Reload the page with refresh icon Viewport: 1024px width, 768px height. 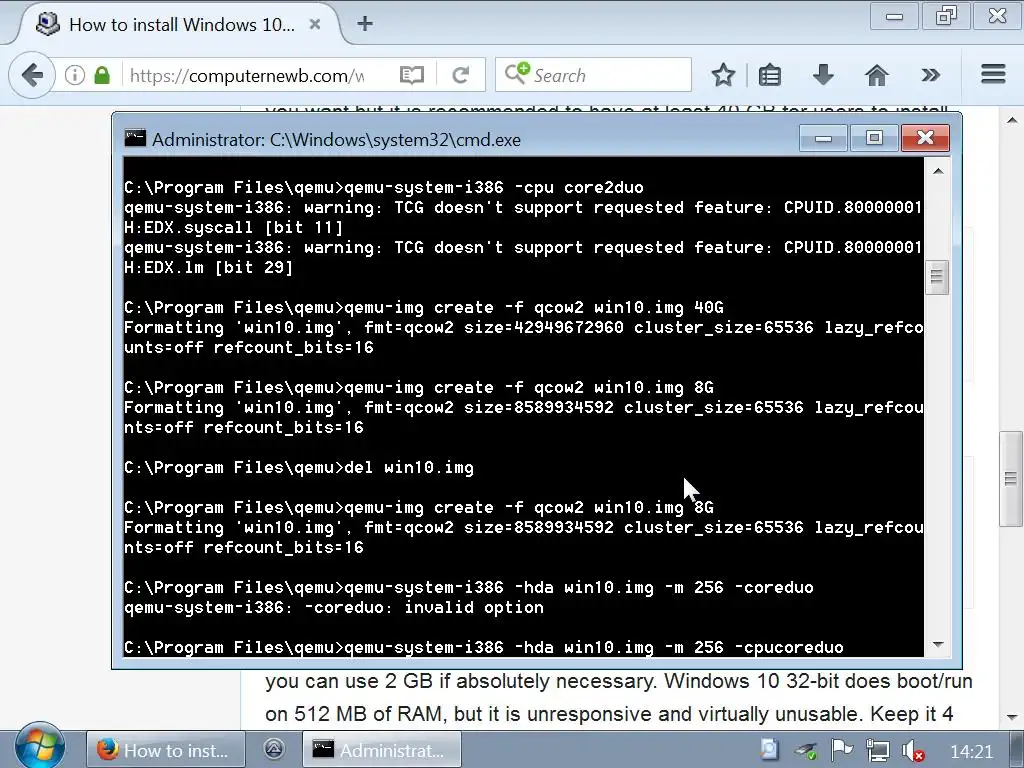tap(461, 75)
